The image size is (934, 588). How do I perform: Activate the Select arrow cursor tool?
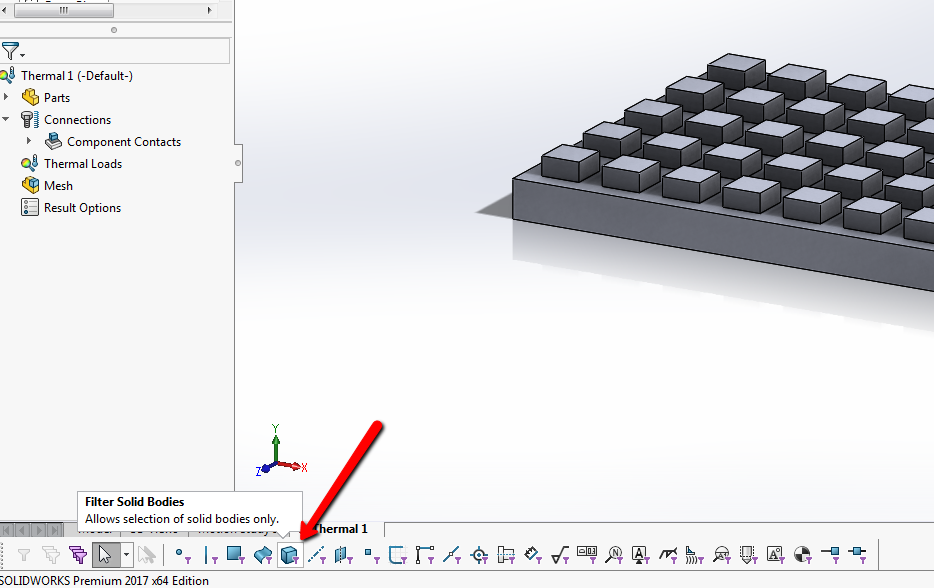(105, 555)
